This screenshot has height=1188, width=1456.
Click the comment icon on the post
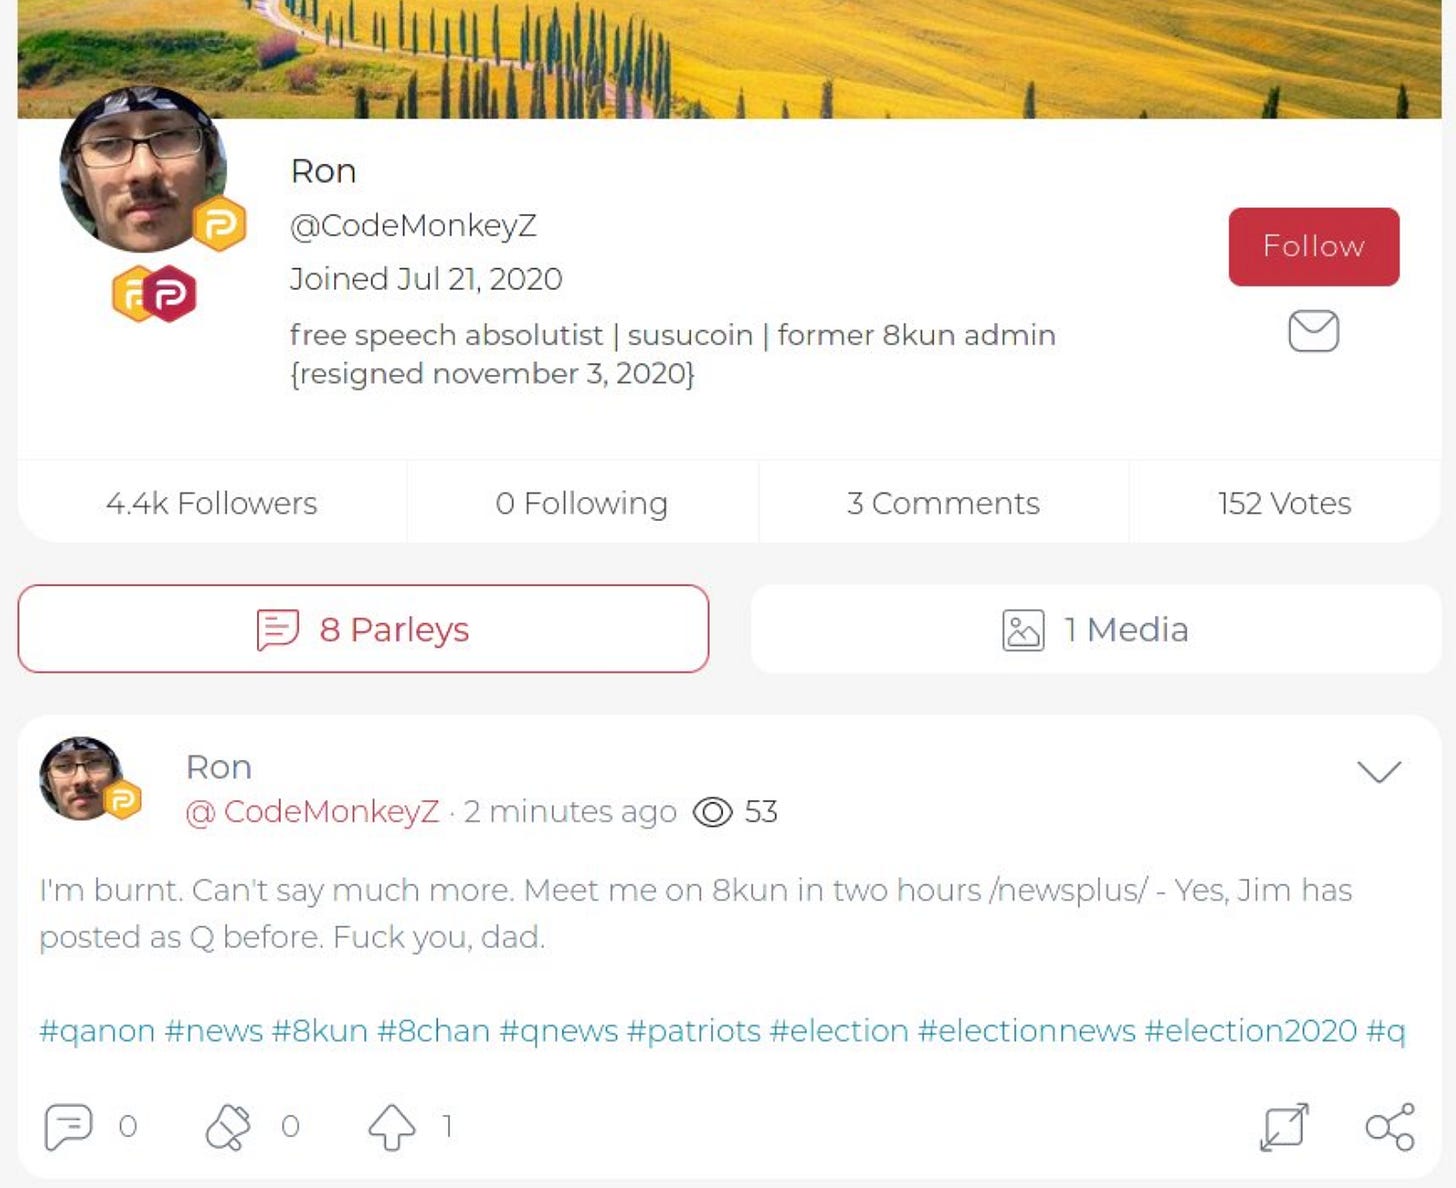[x=68, y=1127]
